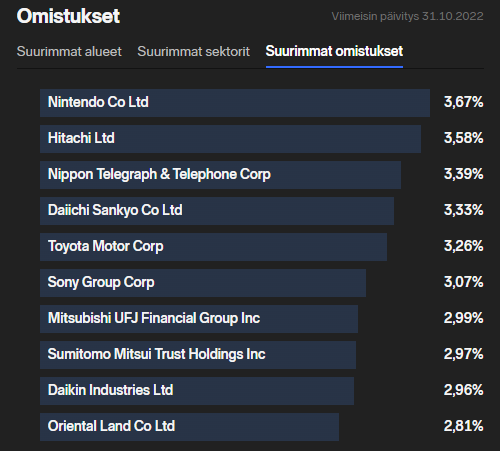Click the 2,99% value for Mitsubishi UFJ
Viewport: 500px width, 451px height.
[x=463, y=318]
